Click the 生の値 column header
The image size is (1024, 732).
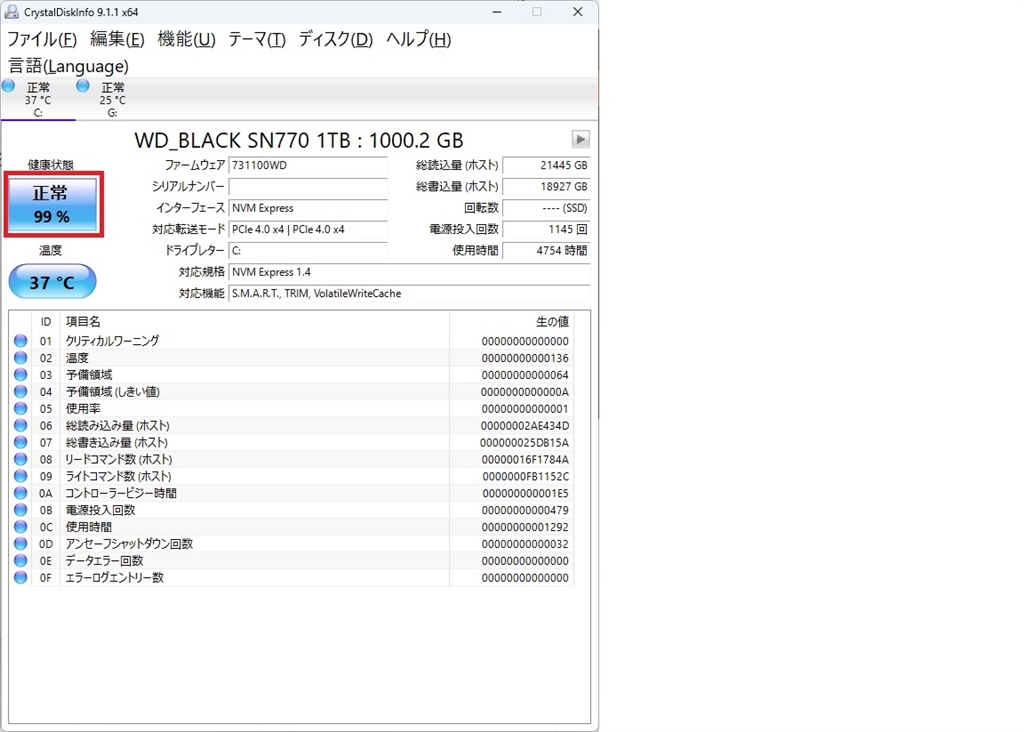pyautogui.click(x=511, y=322)
